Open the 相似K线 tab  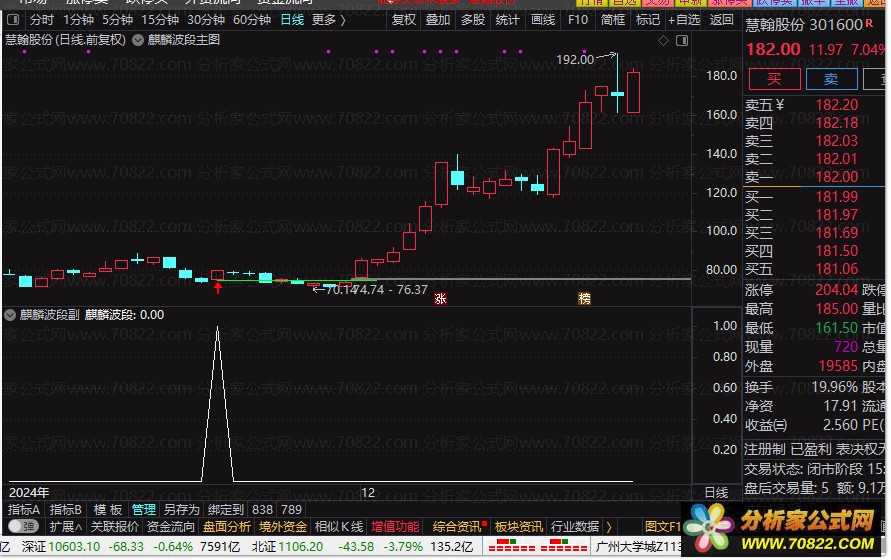(339, 526)
